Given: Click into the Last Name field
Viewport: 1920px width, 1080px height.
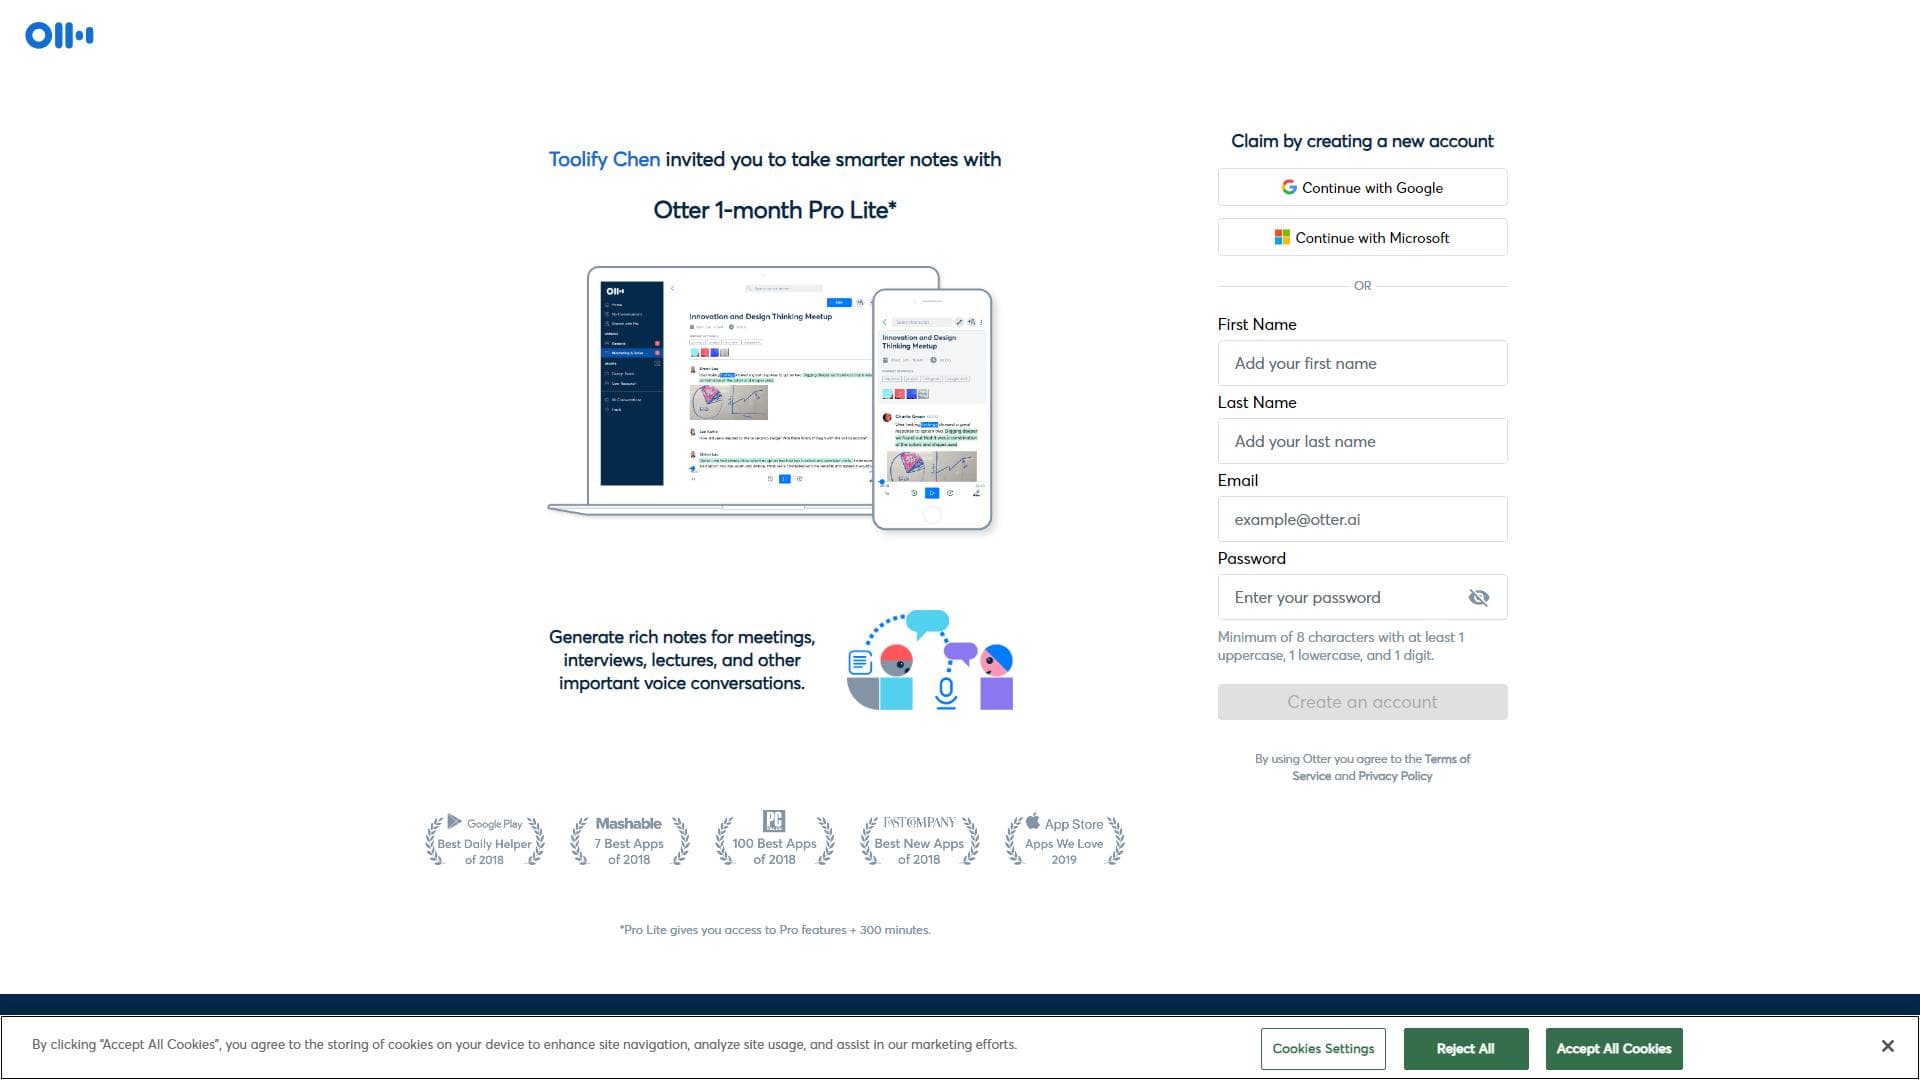Looking at the screenshot, I should point(1362,442).
